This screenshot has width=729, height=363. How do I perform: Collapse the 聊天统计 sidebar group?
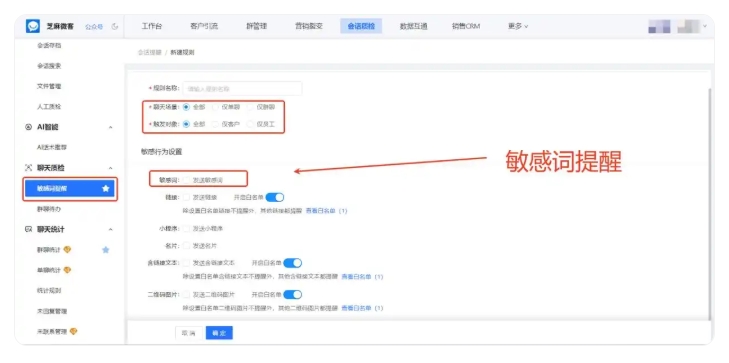[111, 229]
